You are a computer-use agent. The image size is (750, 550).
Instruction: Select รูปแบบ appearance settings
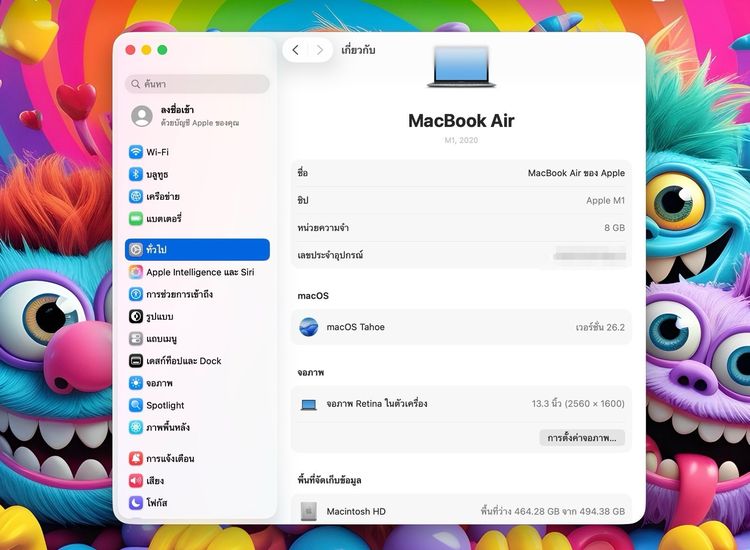[197, 316]
